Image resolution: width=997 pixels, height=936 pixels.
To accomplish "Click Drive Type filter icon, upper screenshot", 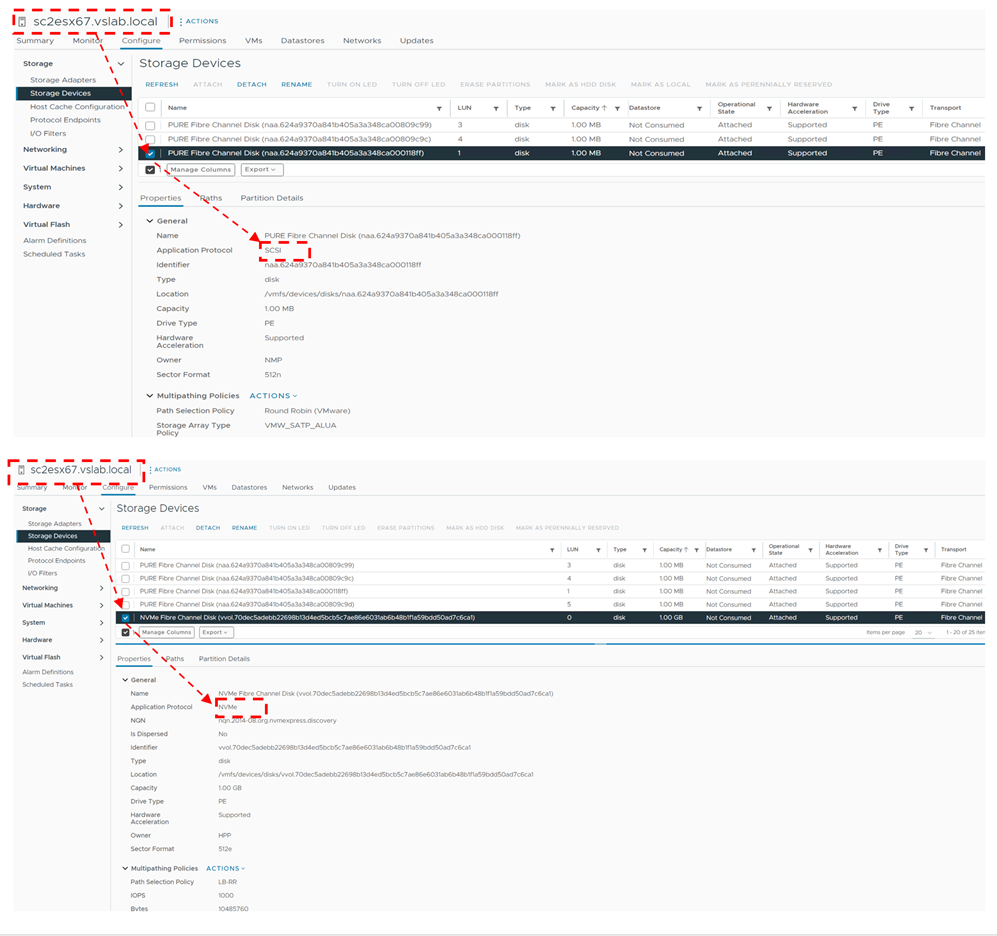I will tap(912, 109).
